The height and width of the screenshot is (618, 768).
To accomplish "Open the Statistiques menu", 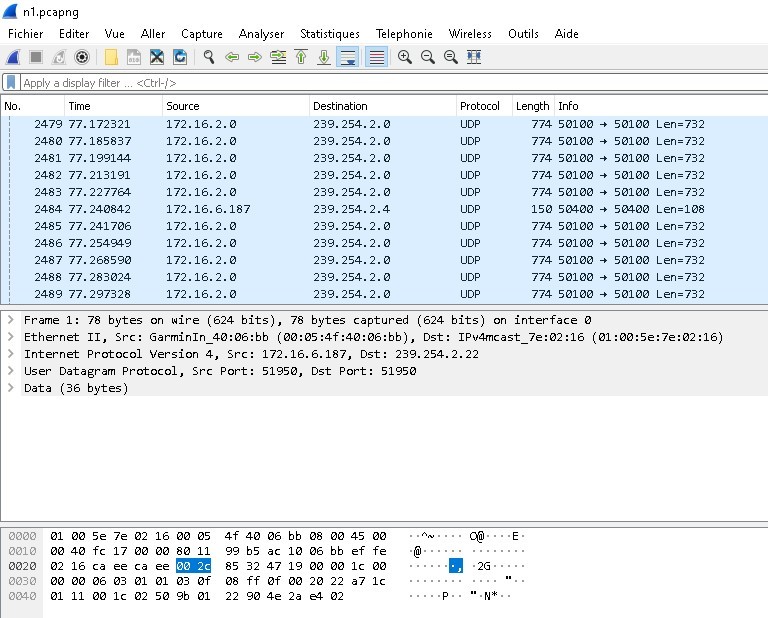I will 330,34.
